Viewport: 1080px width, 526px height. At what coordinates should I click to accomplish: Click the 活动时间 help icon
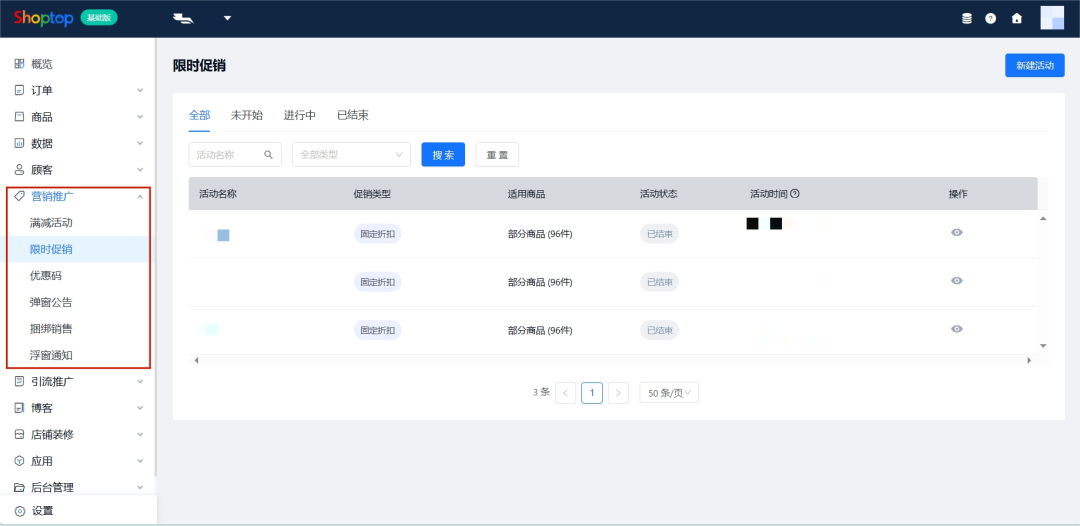[795, 193]
